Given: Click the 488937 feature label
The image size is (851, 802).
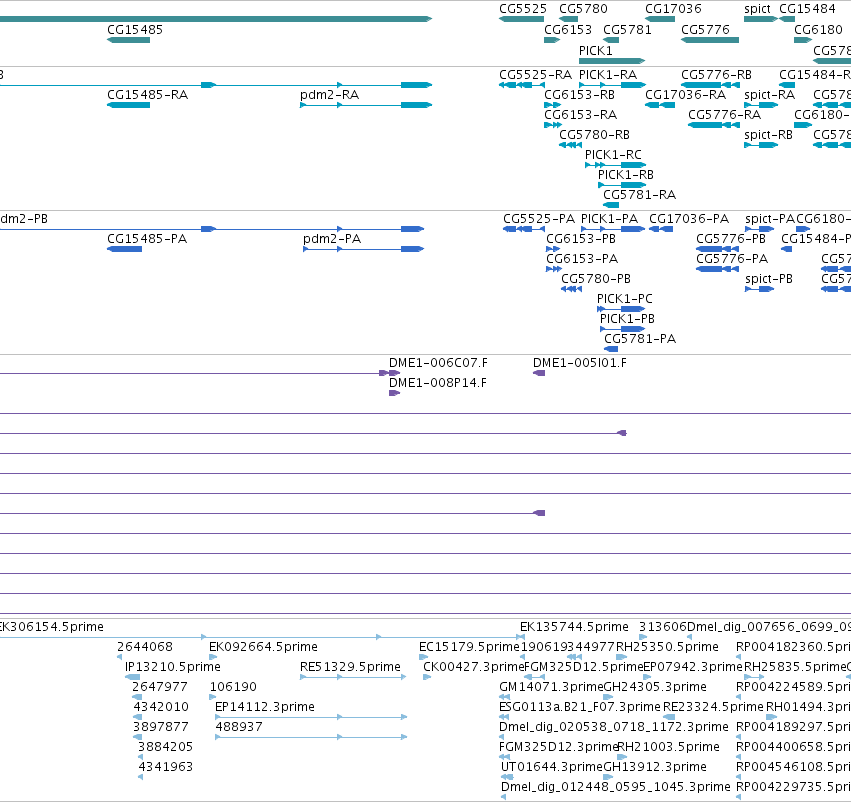Looking at the screenshot, I should click(239, 727).
